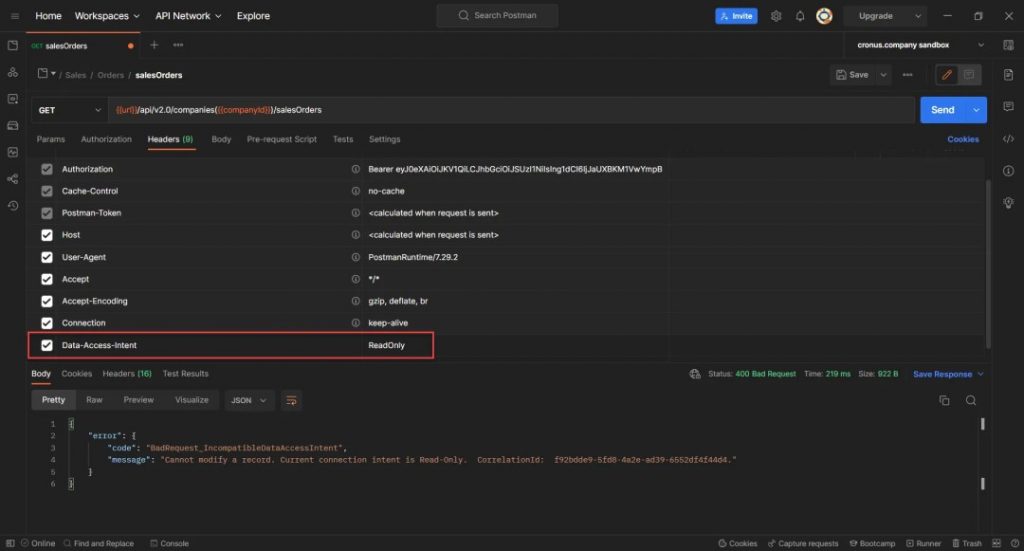The height and width of the screenshot is (551, 1024).
Task: Open request Info icon in right sidebar
Action: tap(1008, 171)
